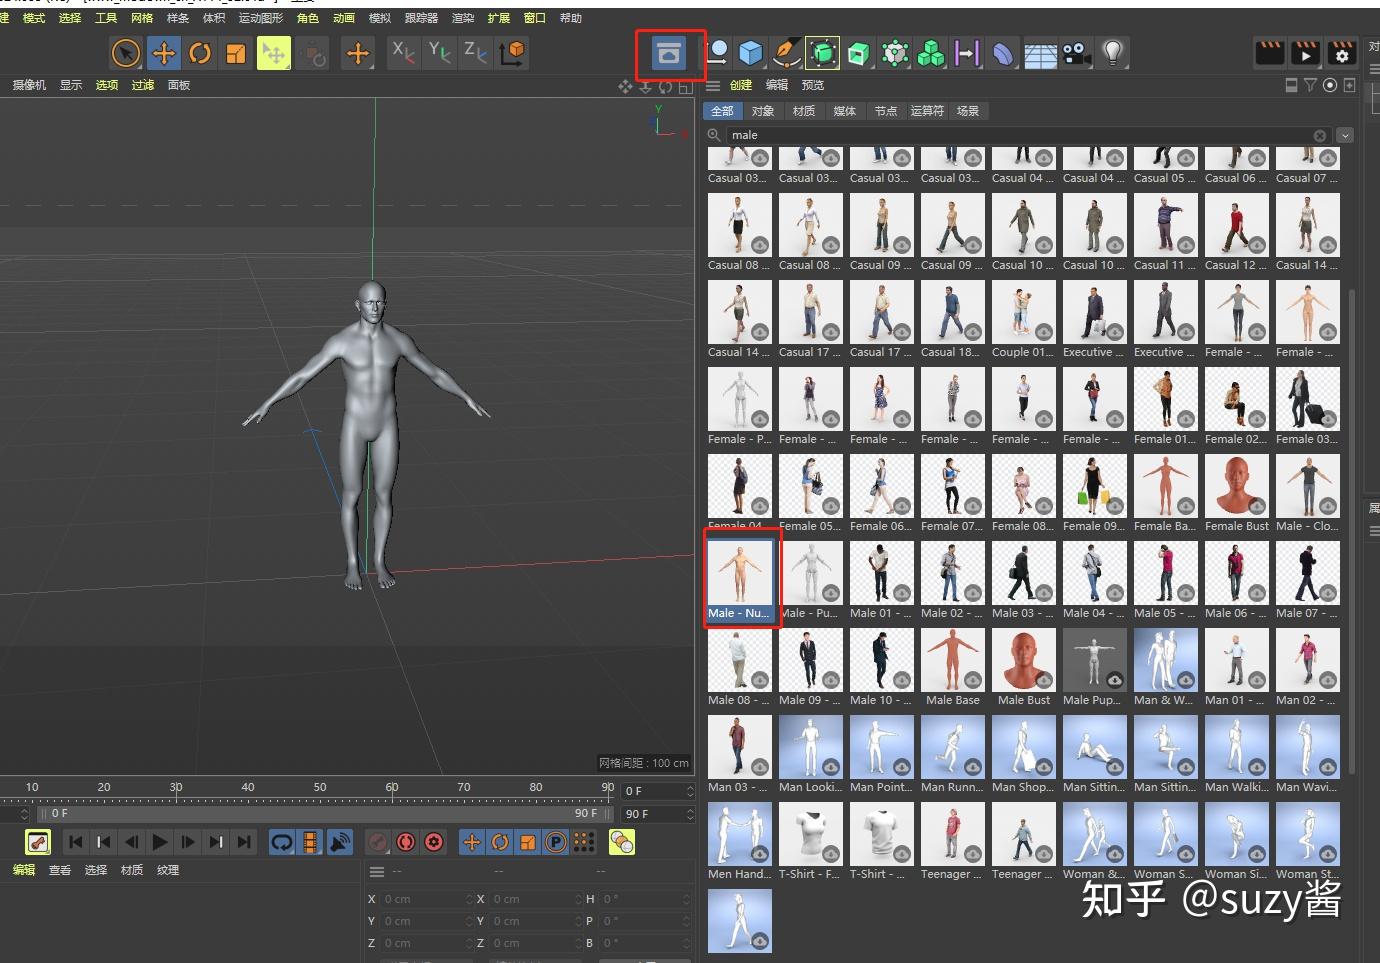Select the Scale tool
The image size is (1380, 963).
coord(236,53)
